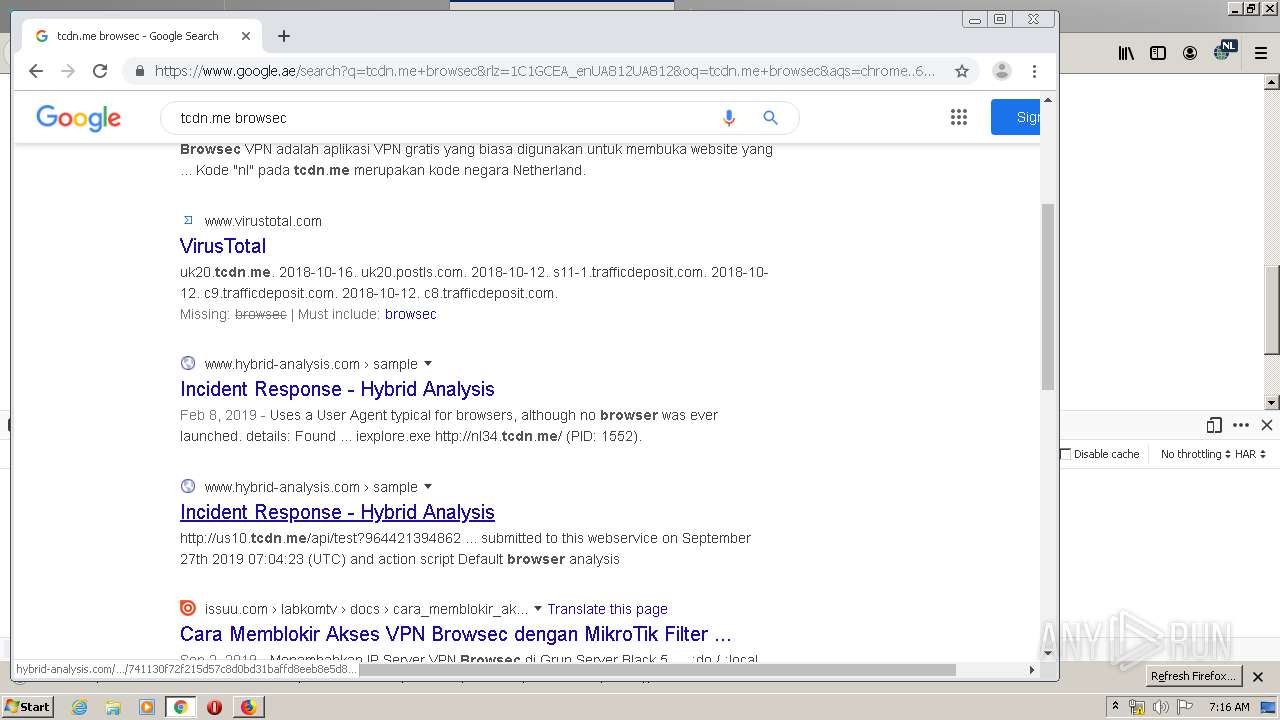The height and width of the screenshot is (720, 1280).
Task: Open the VirusTotal result
Action: point(223,246)
